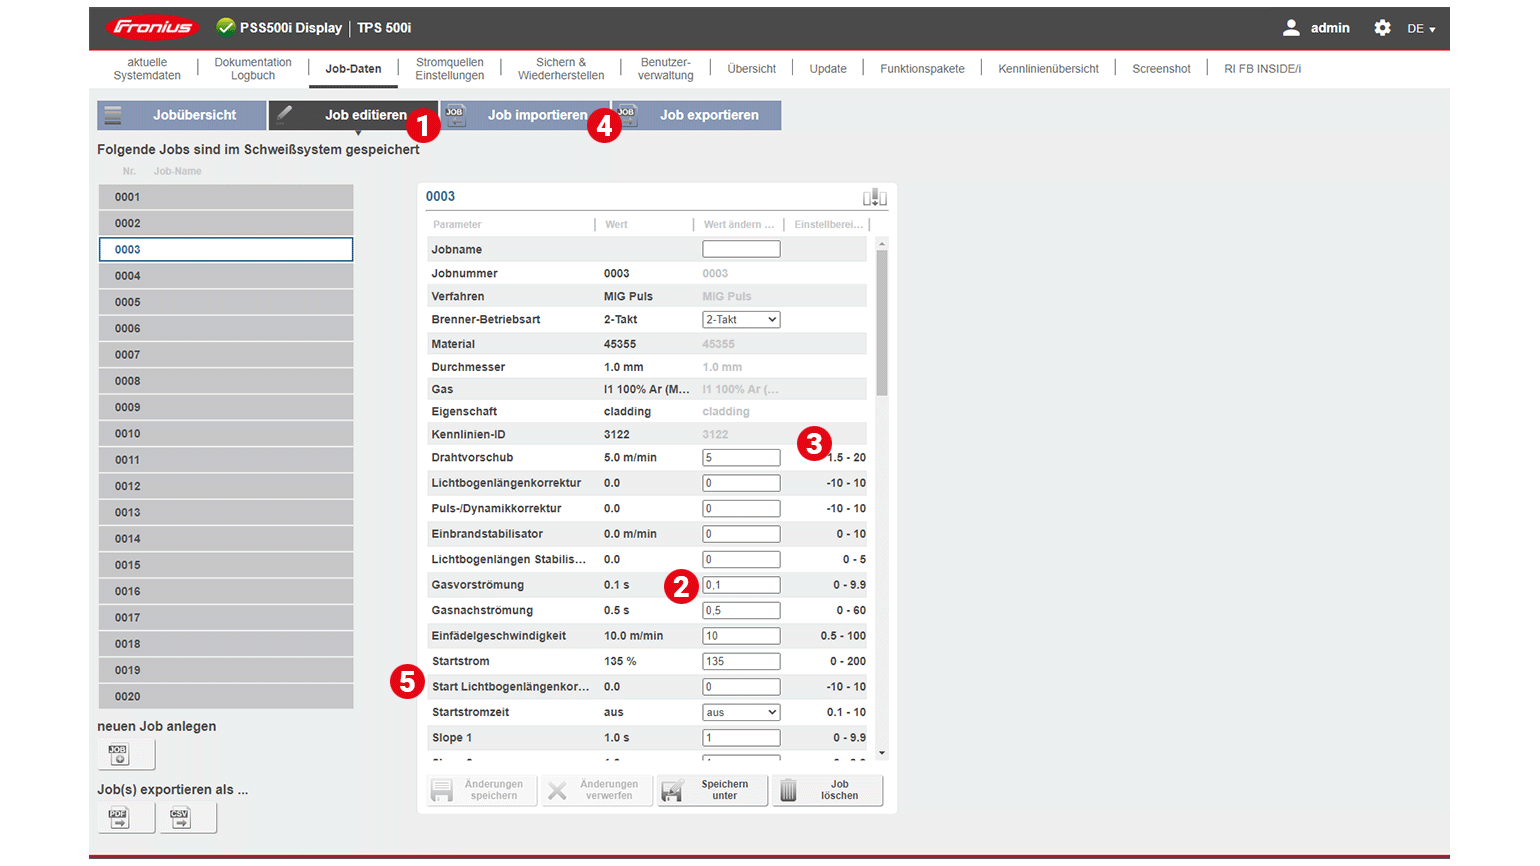Export jobs as CSV icon
The width and height of the screenshot is (1540, 866).
pyautogui.click(x=180, y=818)
